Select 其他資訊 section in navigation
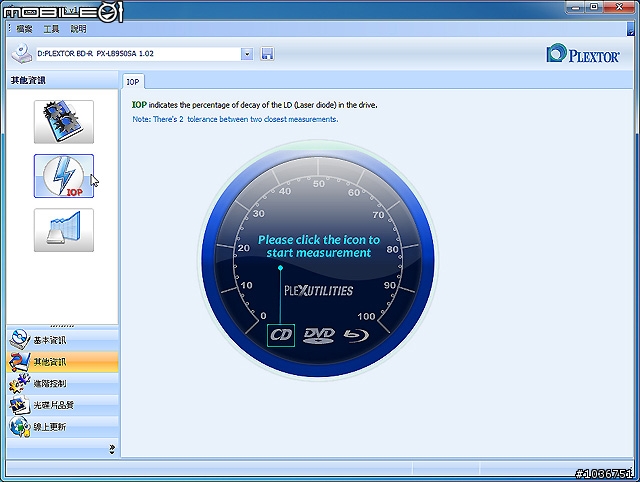The image size is (640, 482). tap(63, 362)
